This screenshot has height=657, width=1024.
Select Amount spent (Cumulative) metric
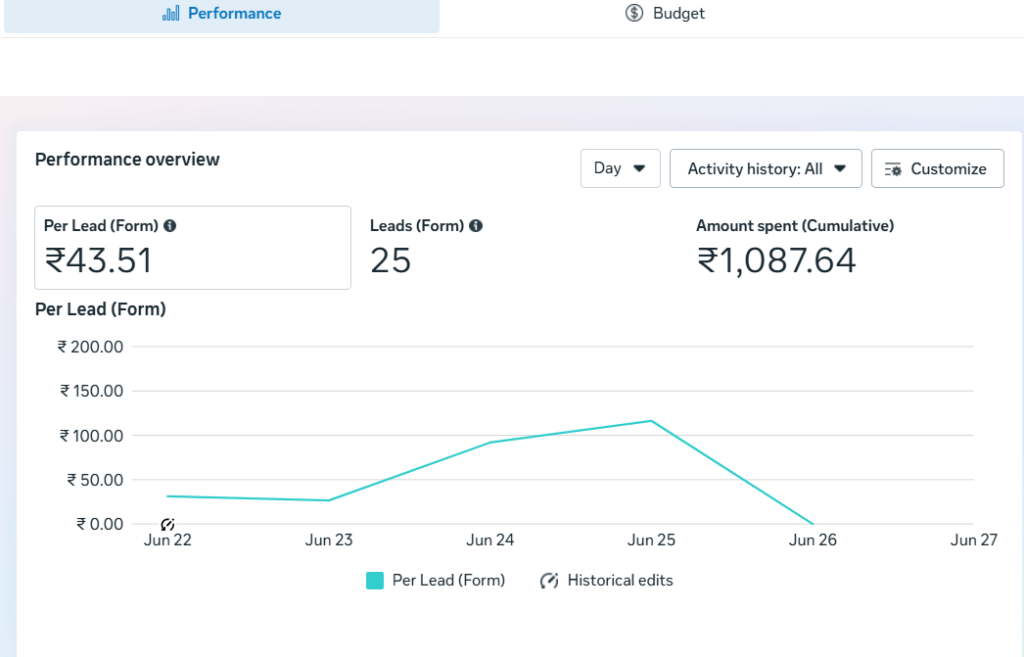coord(795,250)
